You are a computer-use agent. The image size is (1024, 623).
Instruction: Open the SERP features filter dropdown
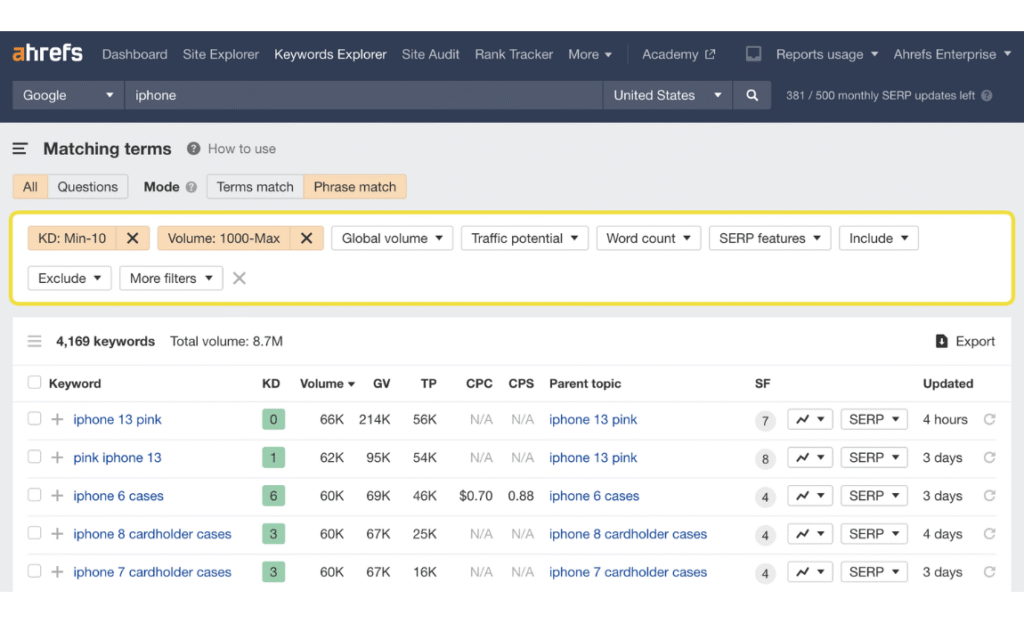tap(769, 238)
